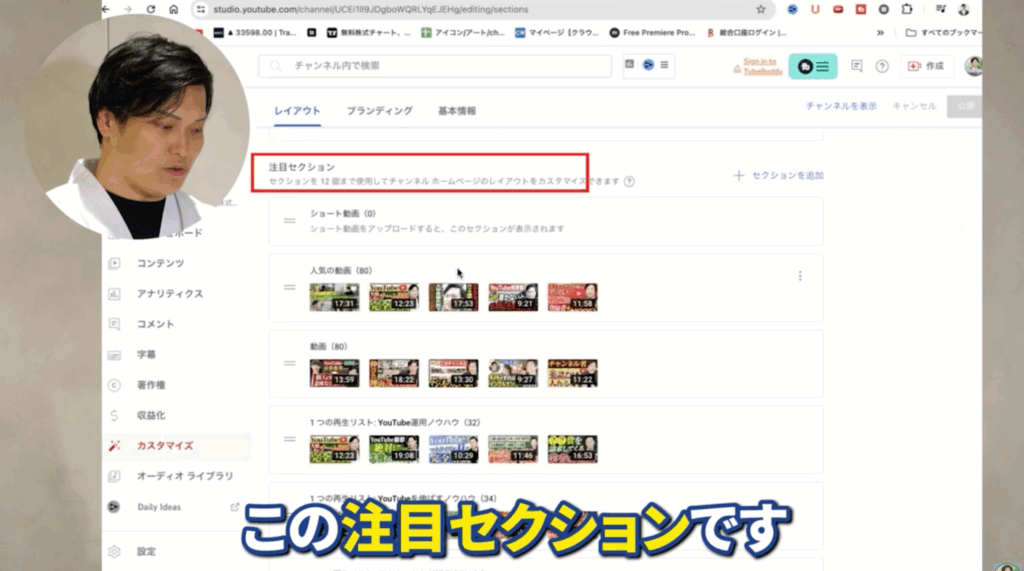The width and height of the screenshot is (1024, 571).
Task: Switch to the ブランディング tab
Action: pyautogui.click(x=379, y=111)
